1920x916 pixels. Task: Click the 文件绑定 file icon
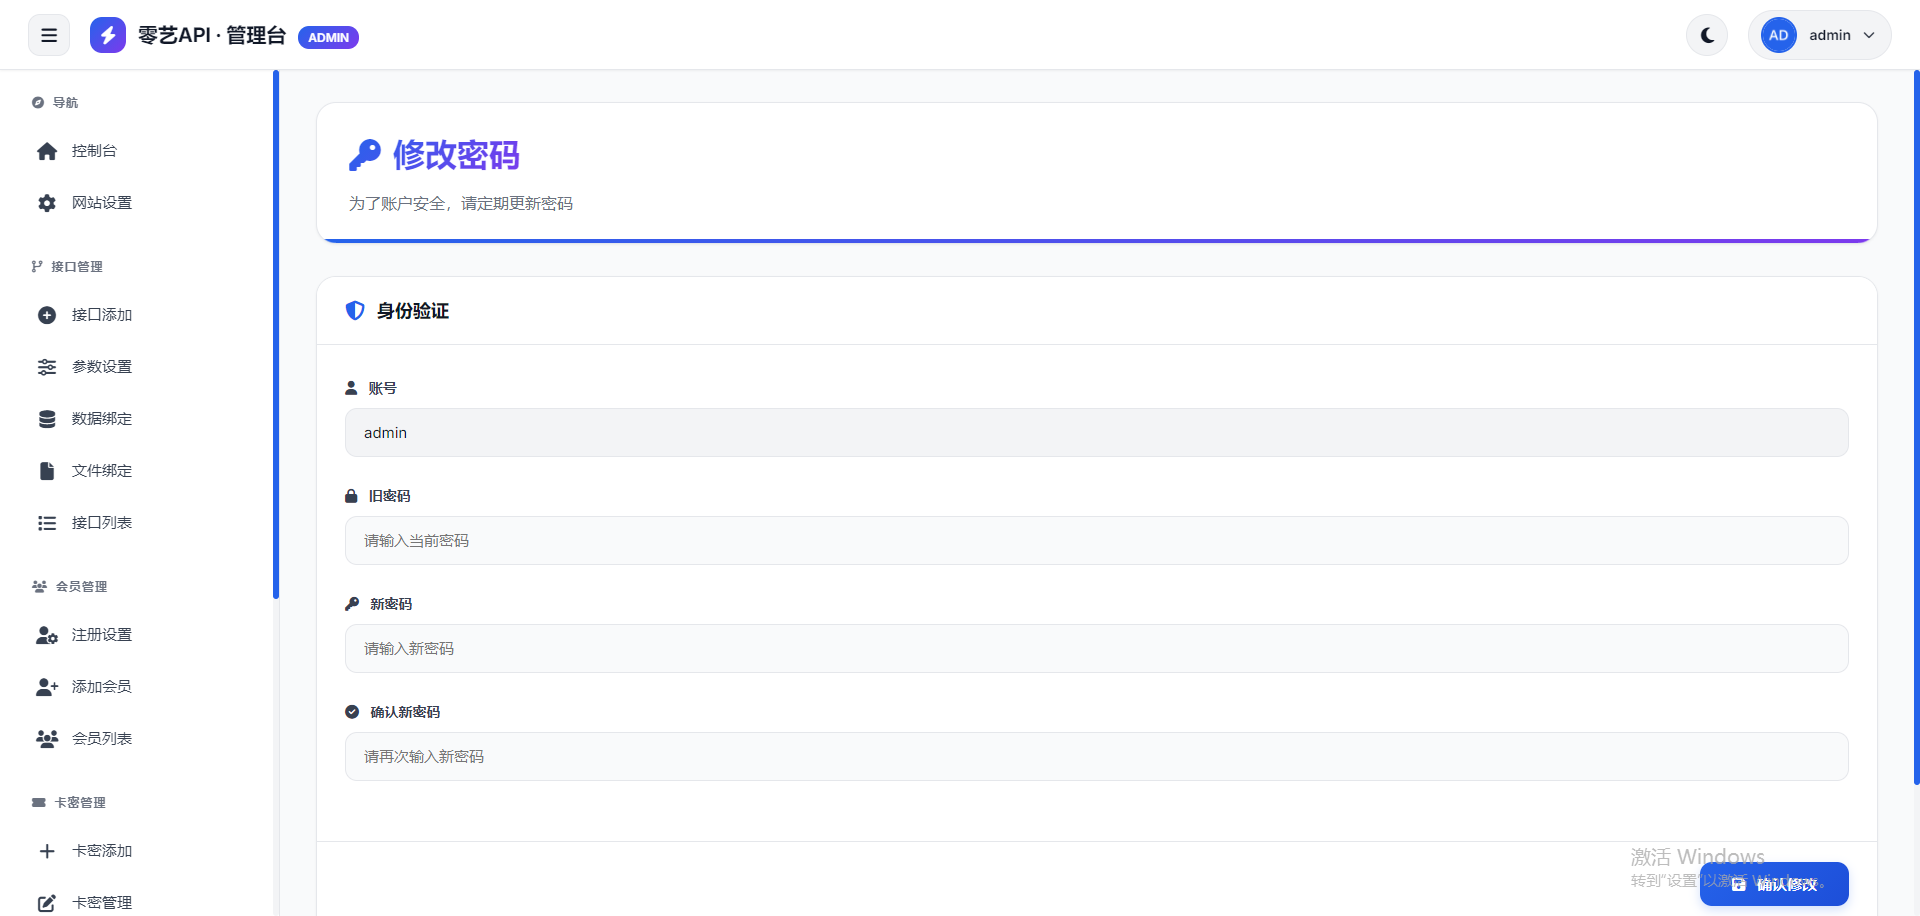47,471
